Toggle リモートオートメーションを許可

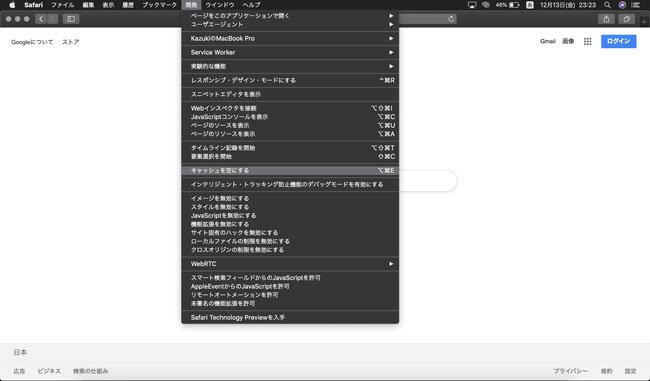pos(290,295)
